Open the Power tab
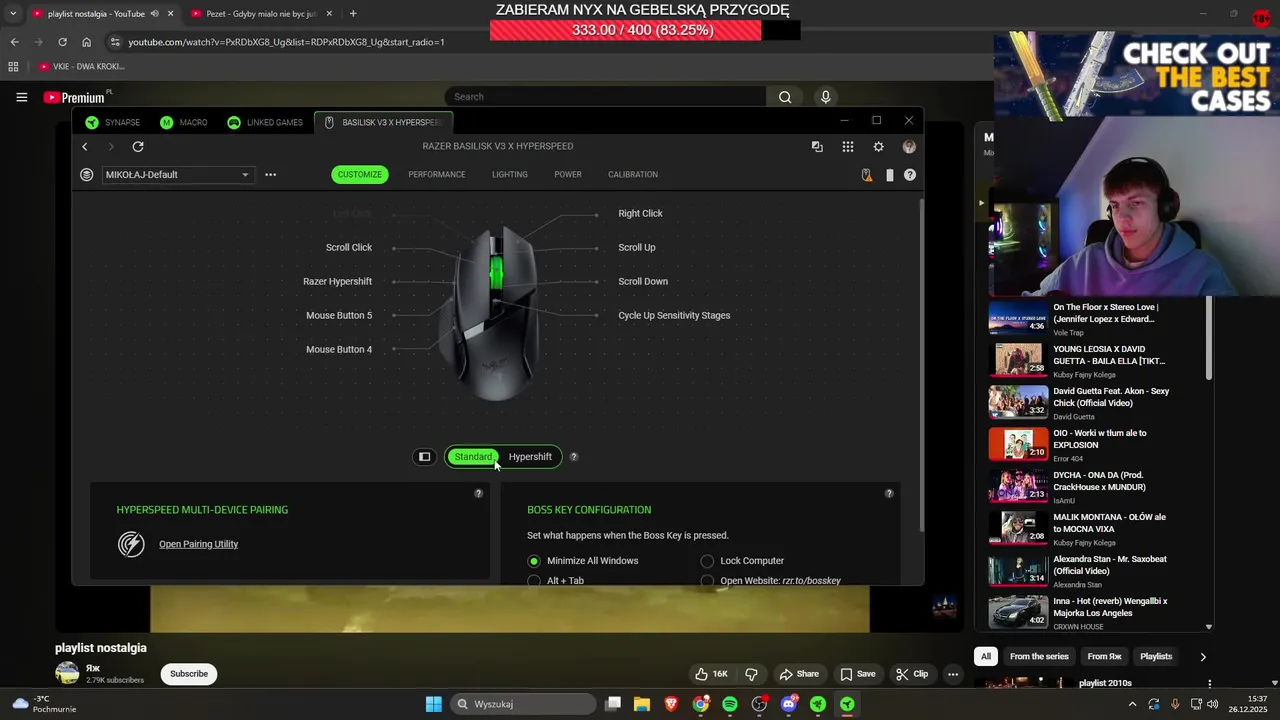1280x720 pixels. click(568, 174)
